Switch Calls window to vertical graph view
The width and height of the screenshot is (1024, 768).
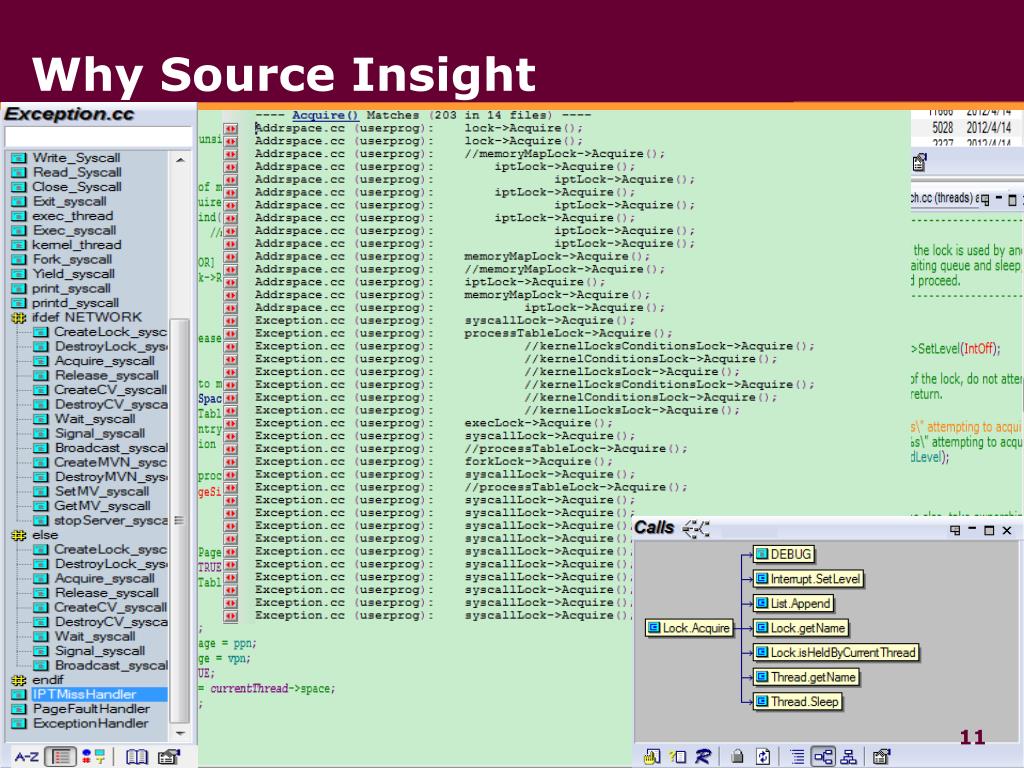coord(848,757)
